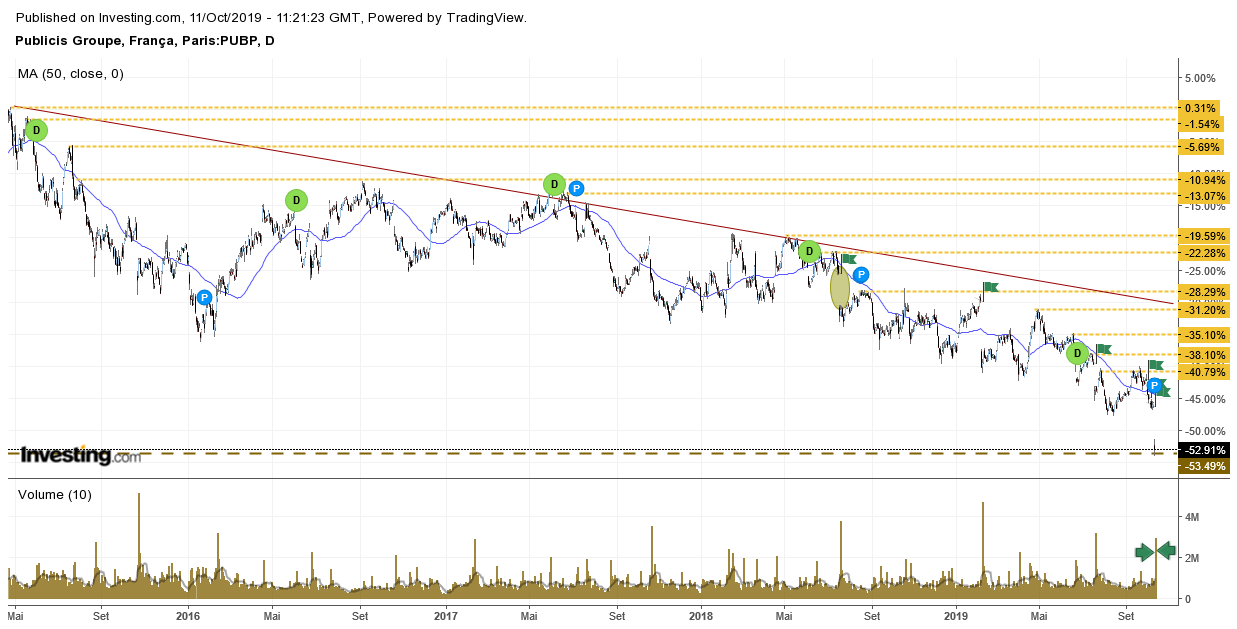Click the Mai label just after 2017
This screenshot has width=1237, height=629.
tap(531, 617)
